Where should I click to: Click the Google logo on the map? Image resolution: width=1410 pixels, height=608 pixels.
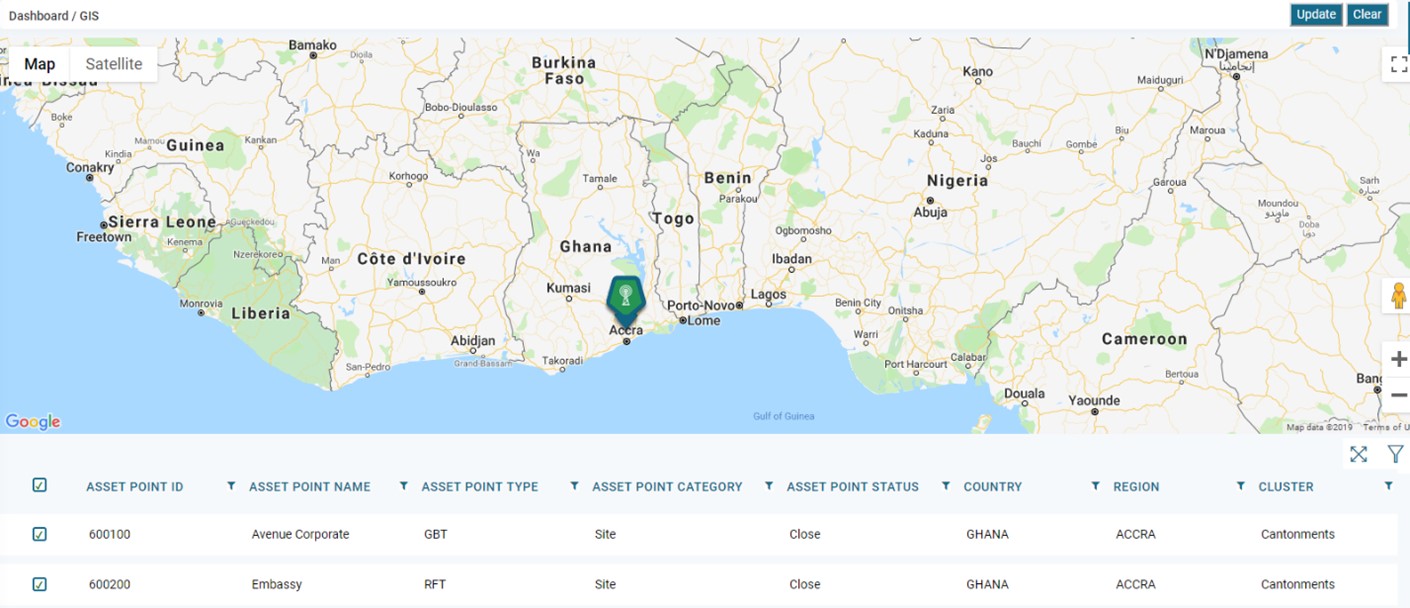(33, 422)
